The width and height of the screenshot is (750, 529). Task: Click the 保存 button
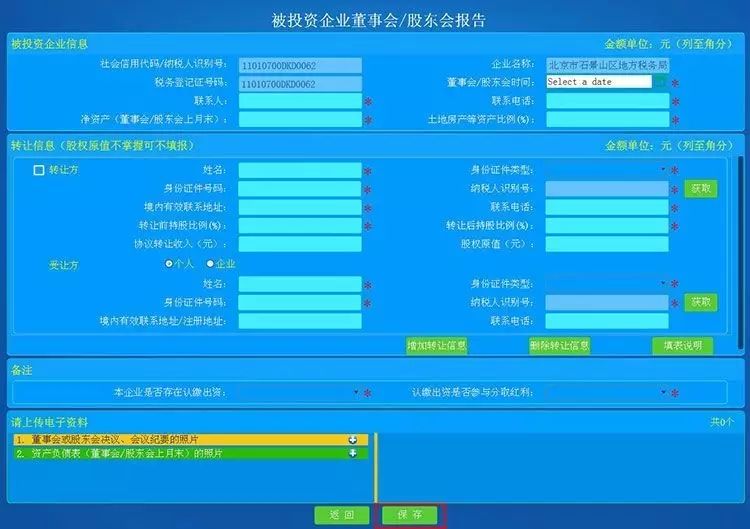[409, 514]
